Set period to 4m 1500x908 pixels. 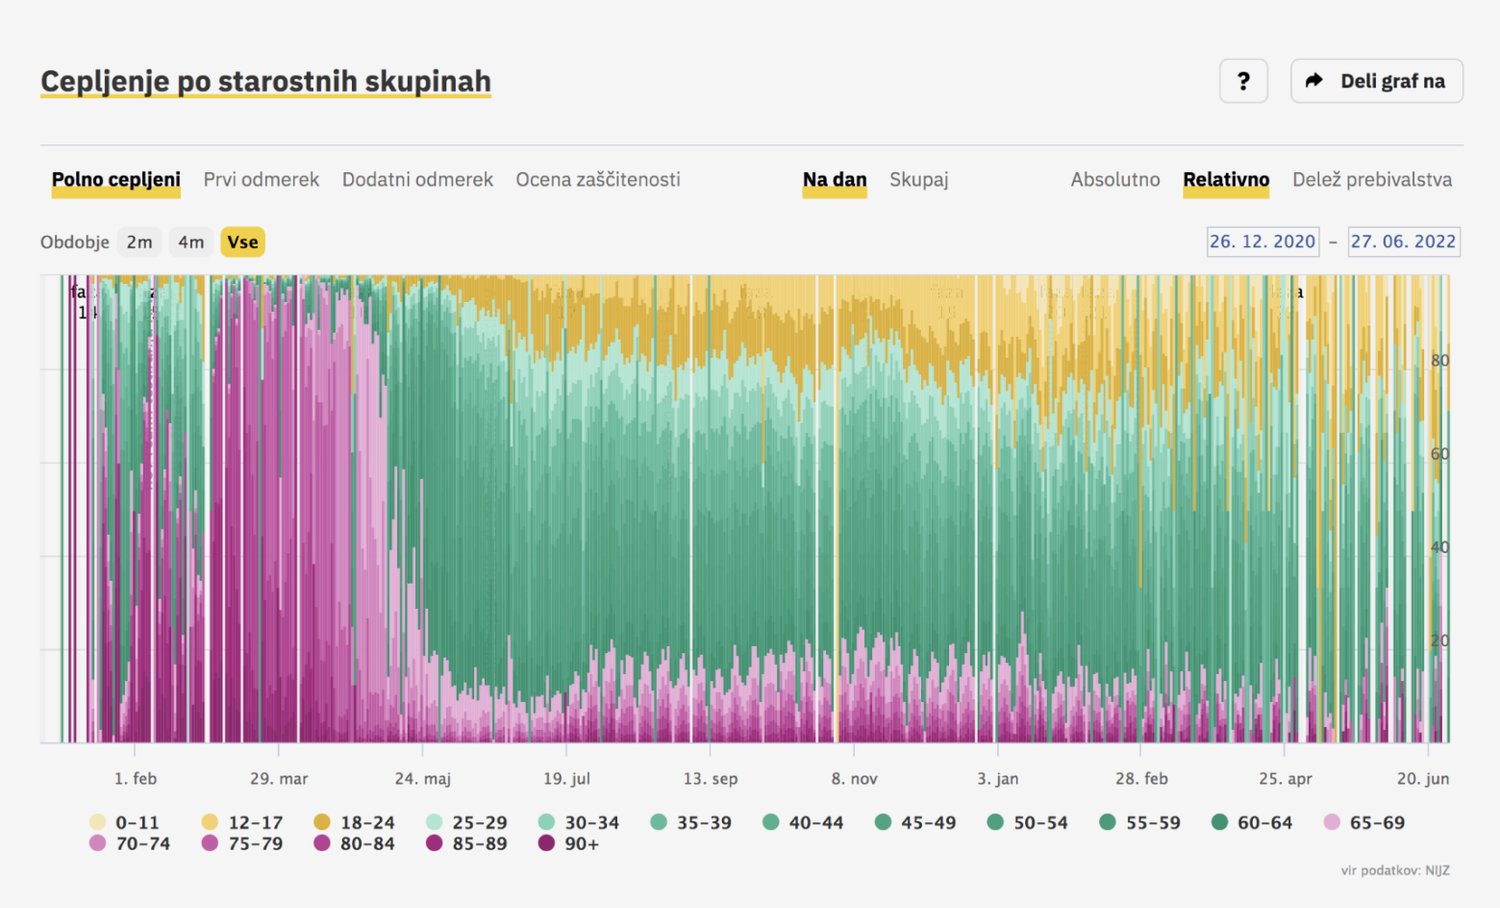pos(191,242)
